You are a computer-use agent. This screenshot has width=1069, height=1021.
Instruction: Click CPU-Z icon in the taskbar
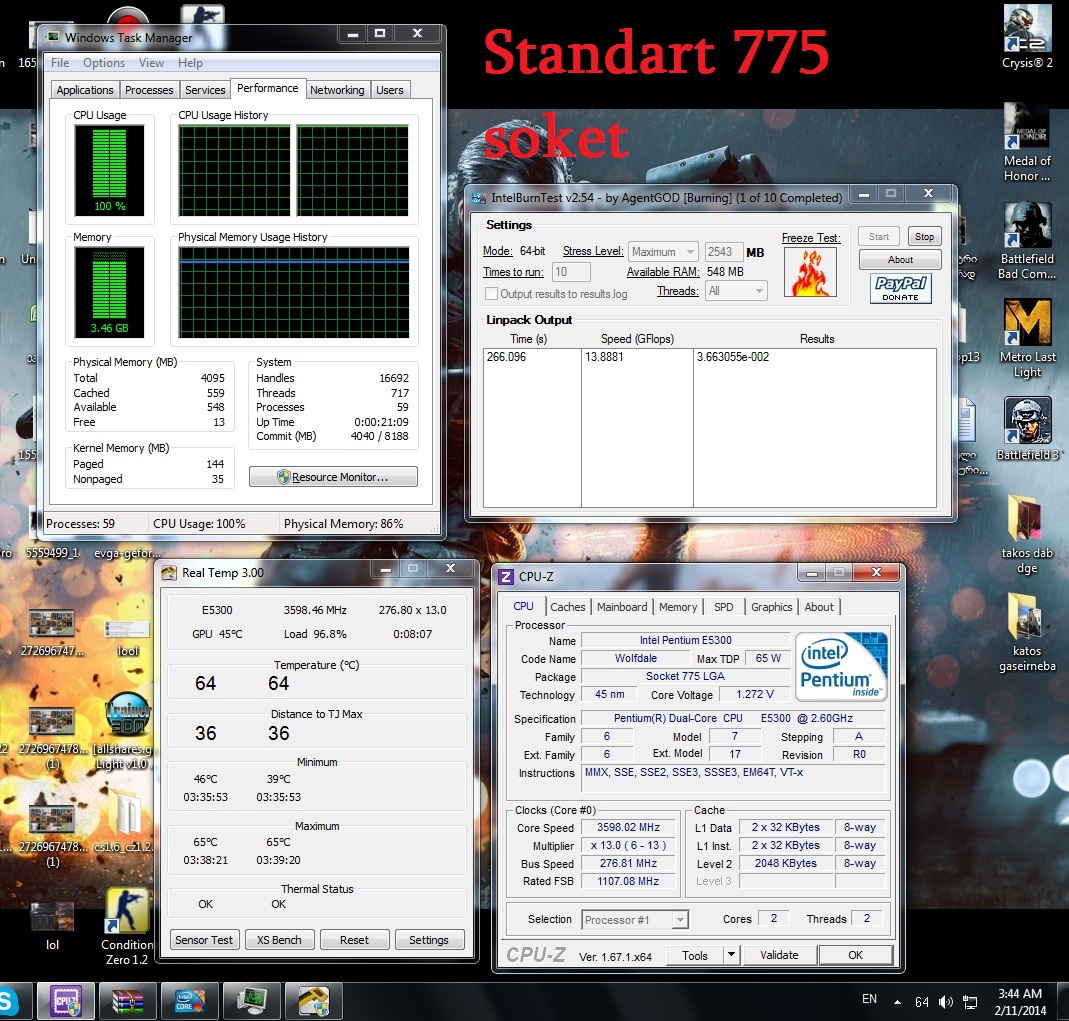pyautogui.click(x=65, y=1001)
